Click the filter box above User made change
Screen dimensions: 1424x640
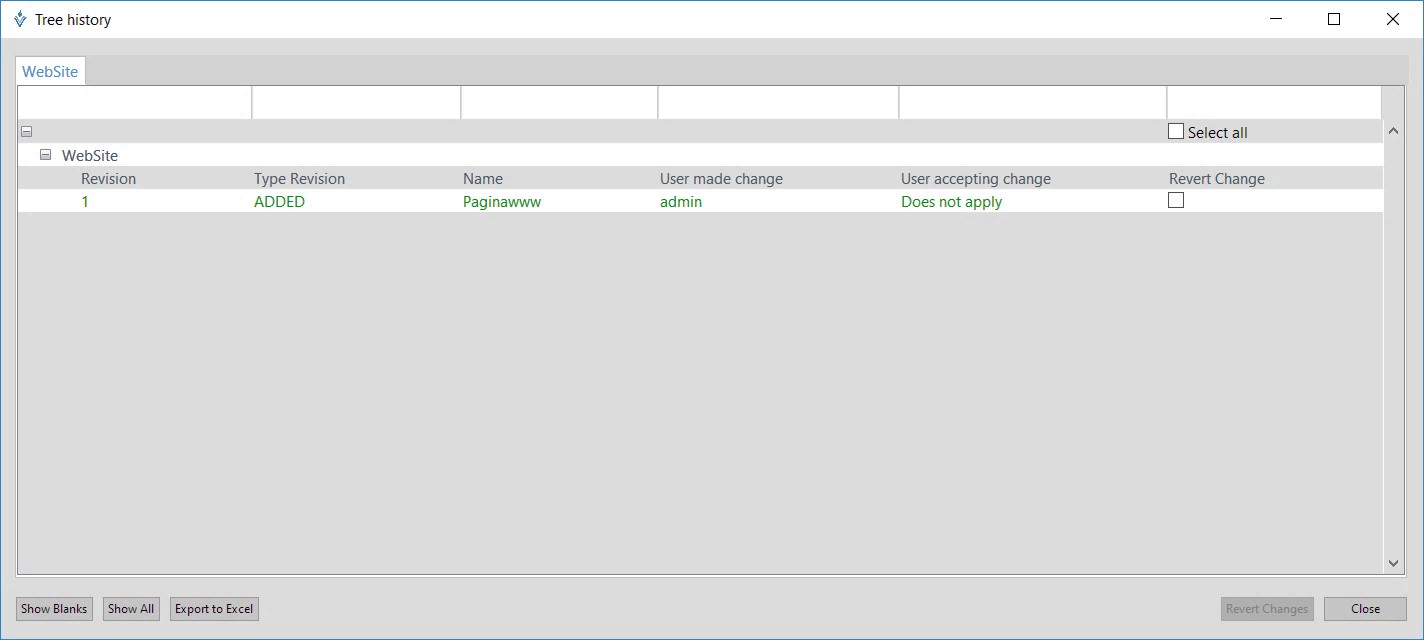[x=778, y=103]
